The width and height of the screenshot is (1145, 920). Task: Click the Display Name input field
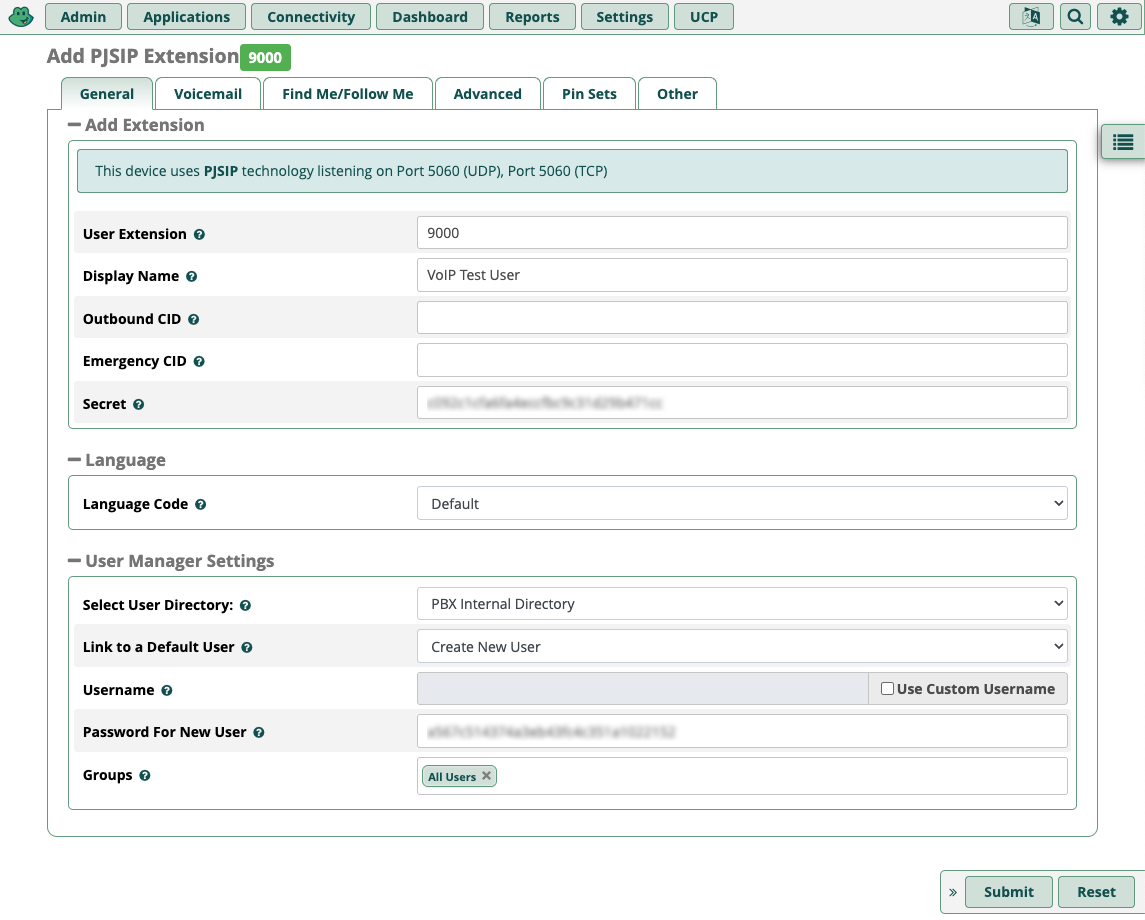coord(742,275)
